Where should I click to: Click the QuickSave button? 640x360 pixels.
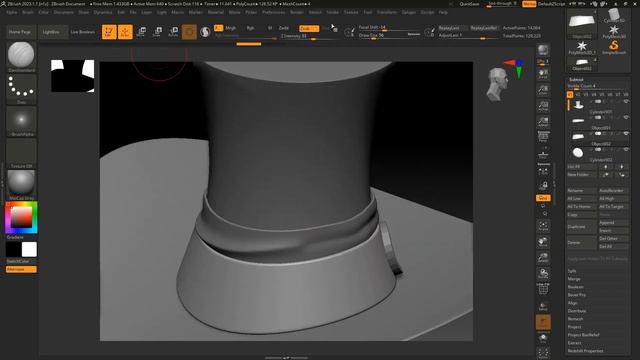pos(469,4)
